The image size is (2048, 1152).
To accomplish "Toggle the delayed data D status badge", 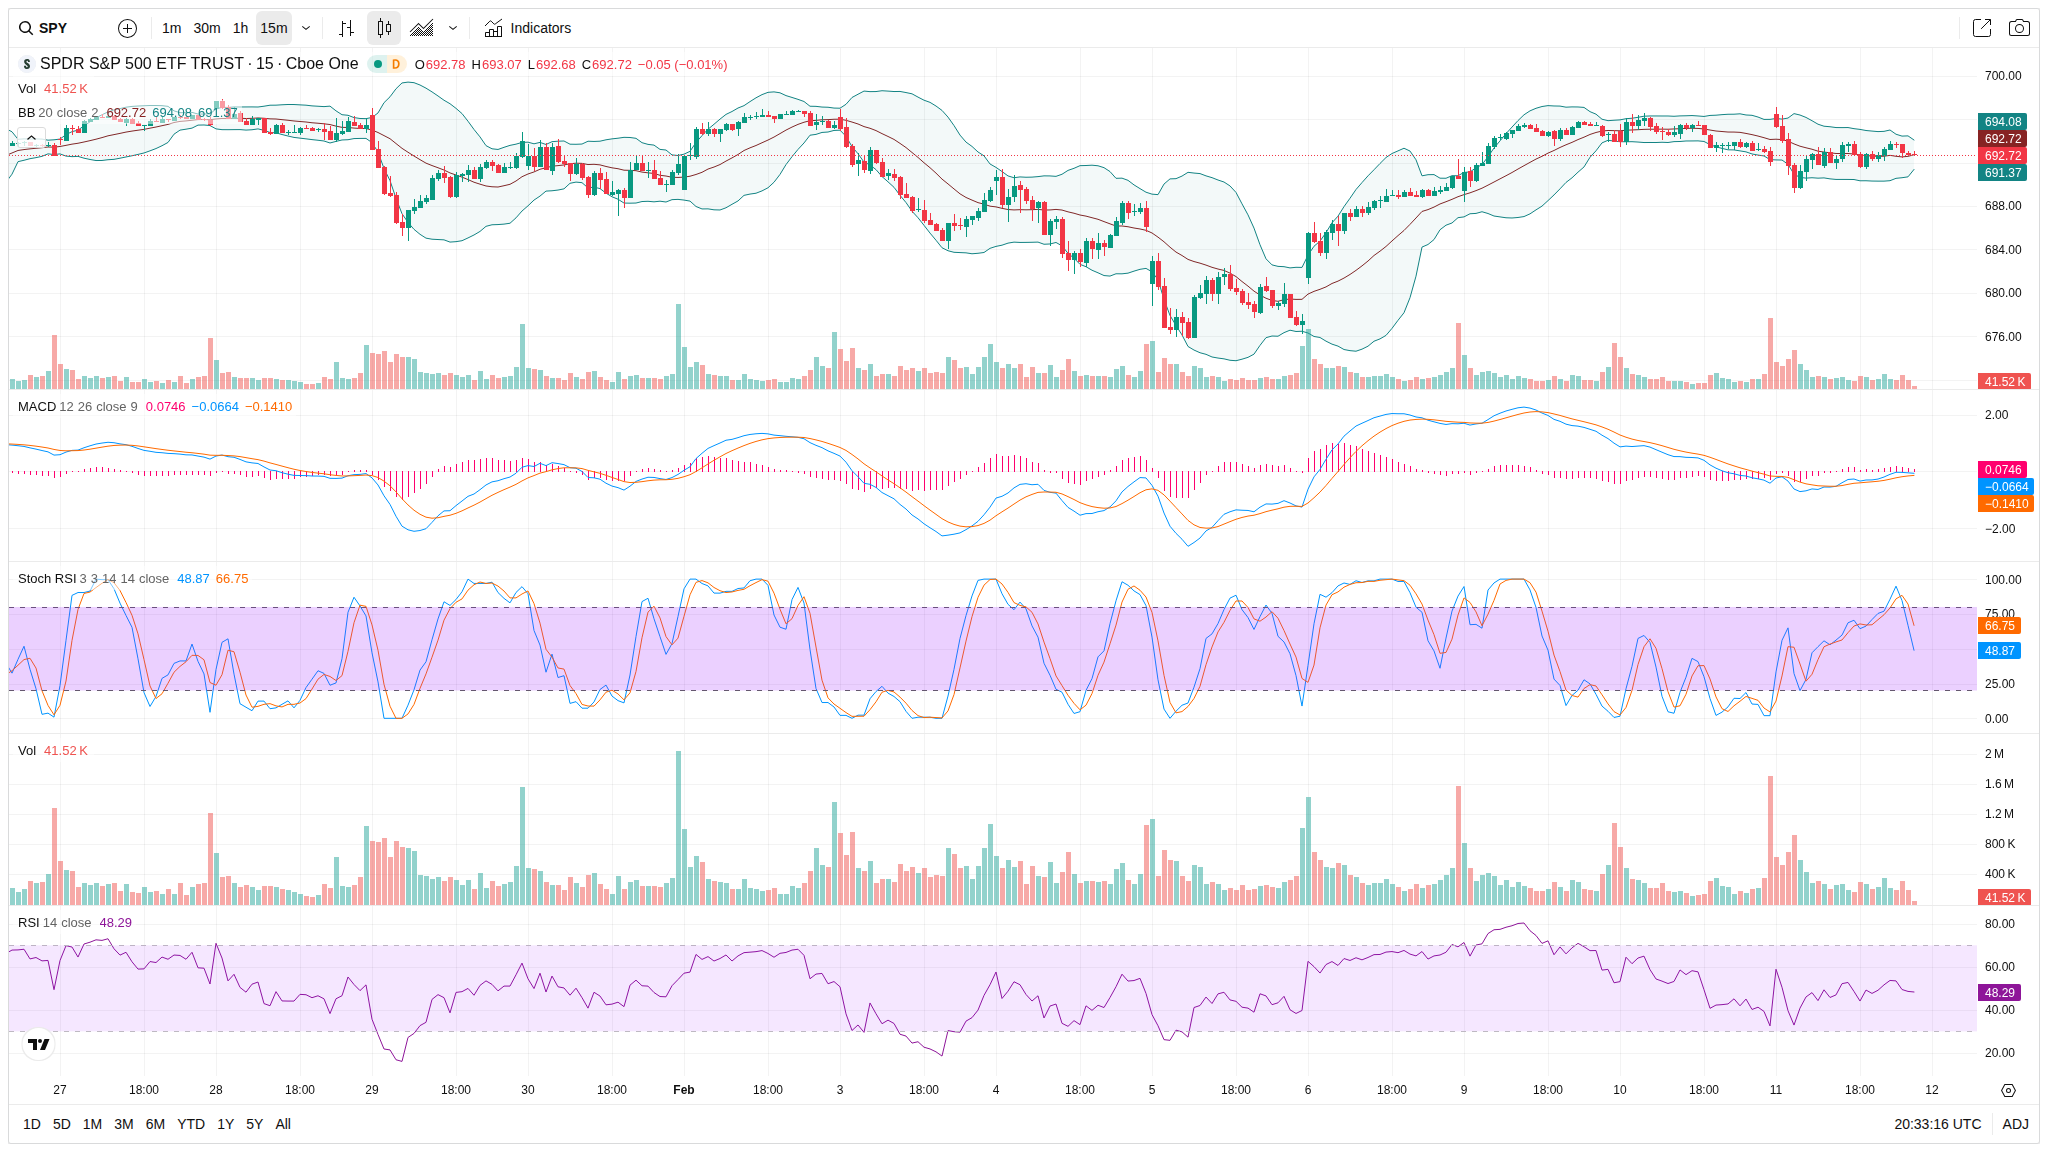I will pyautogui.click(x=396, y=64).
